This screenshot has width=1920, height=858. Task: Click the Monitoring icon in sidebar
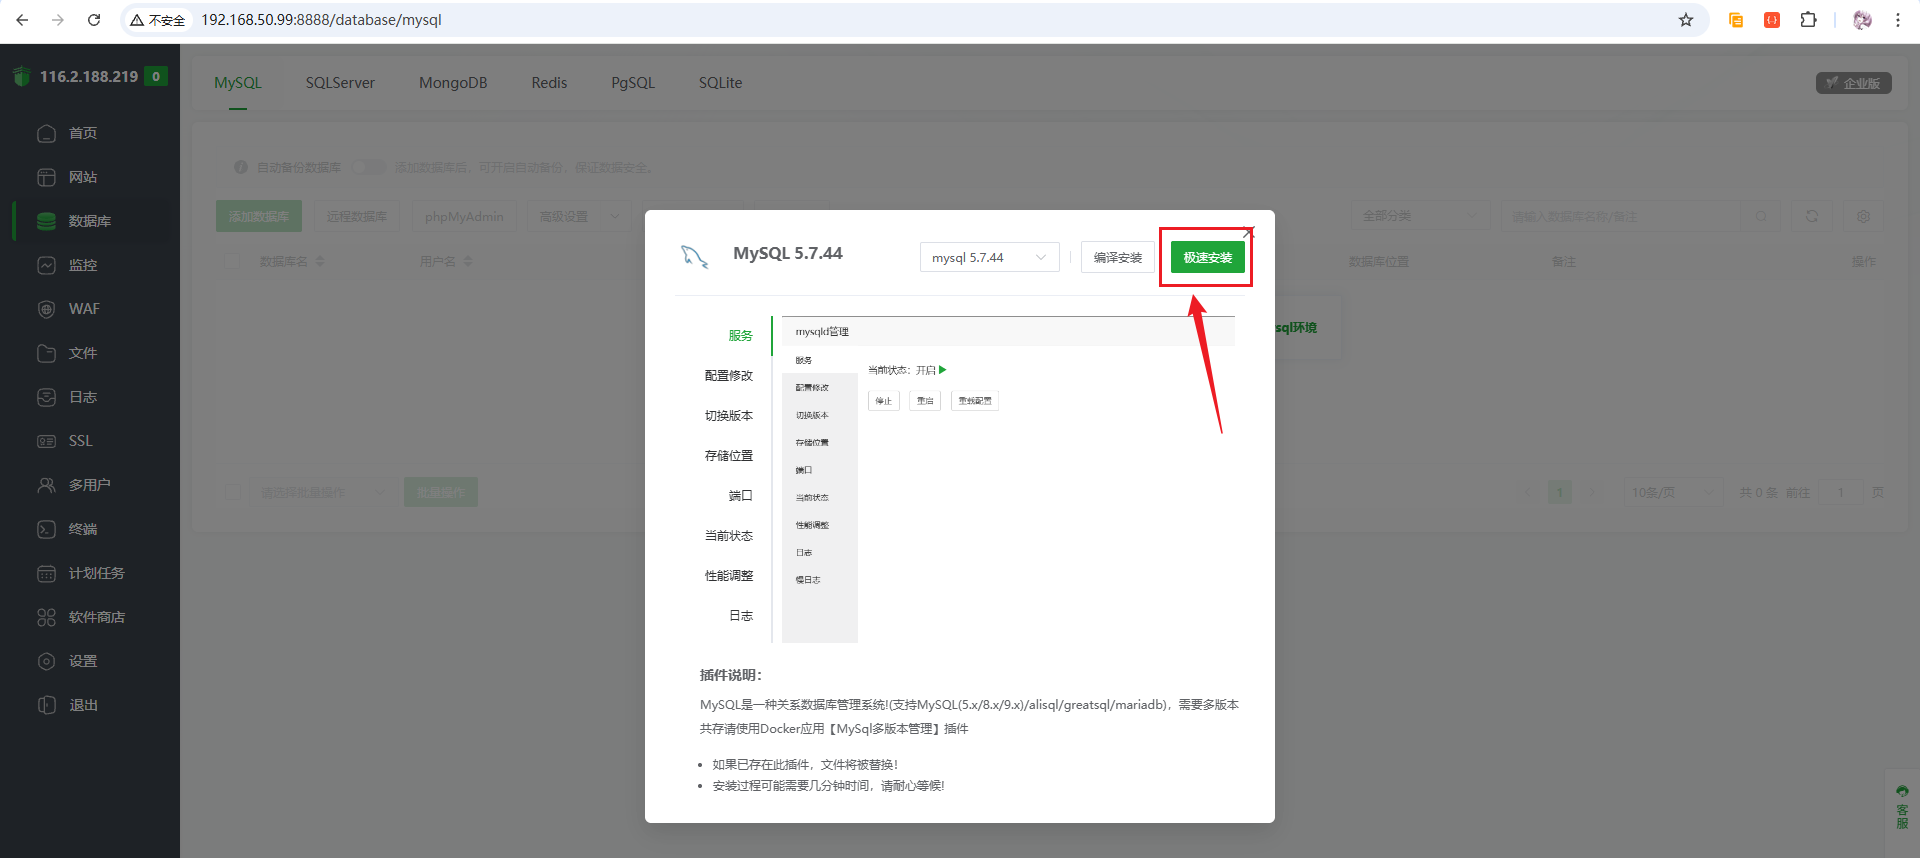(x=46, y=265)
